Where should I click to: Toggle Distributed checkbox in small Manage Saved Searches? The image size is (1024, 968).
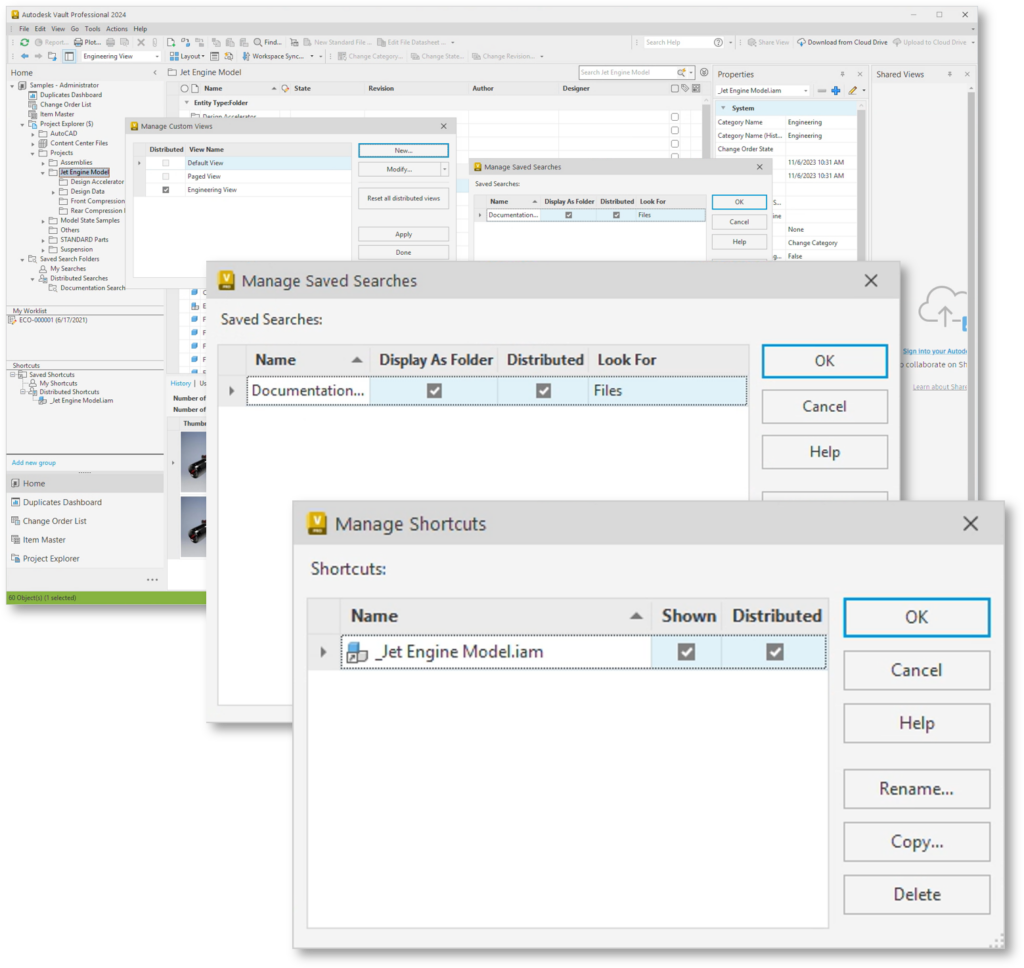(x=616, y=215)
